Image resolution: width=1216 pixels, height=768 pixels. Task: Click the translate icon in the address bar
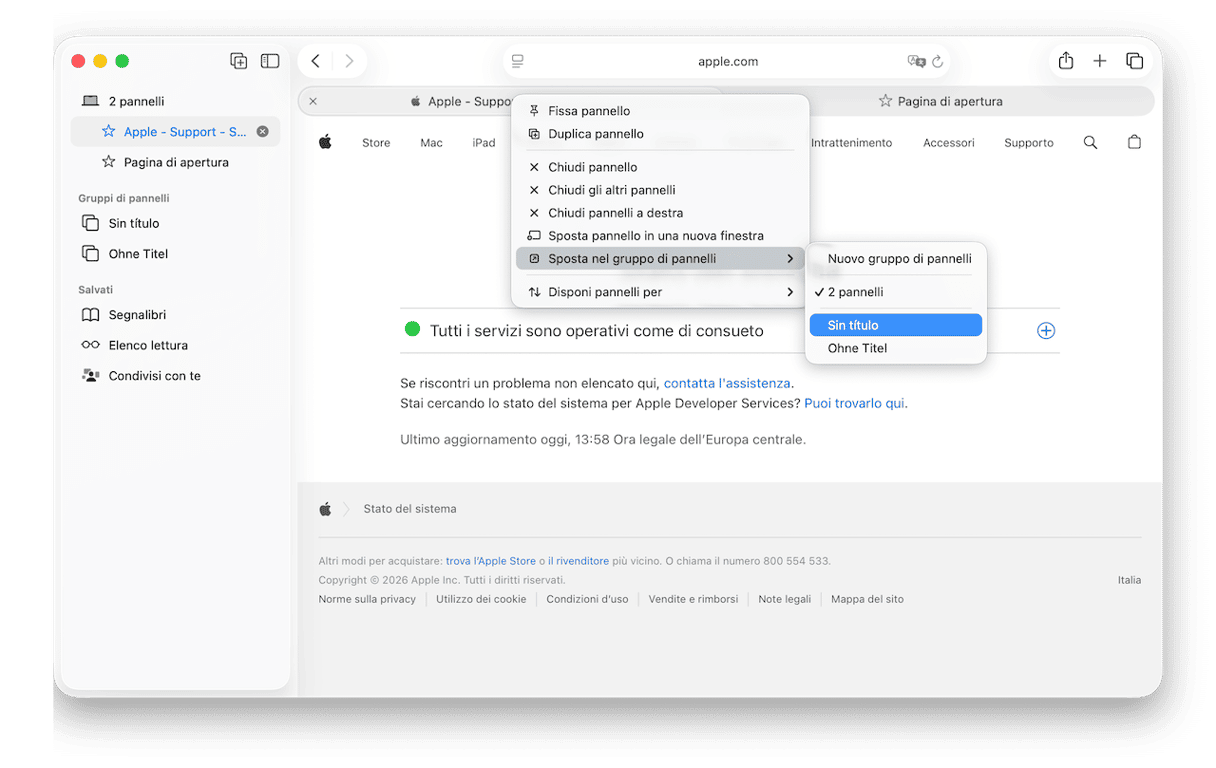point(916,61)
